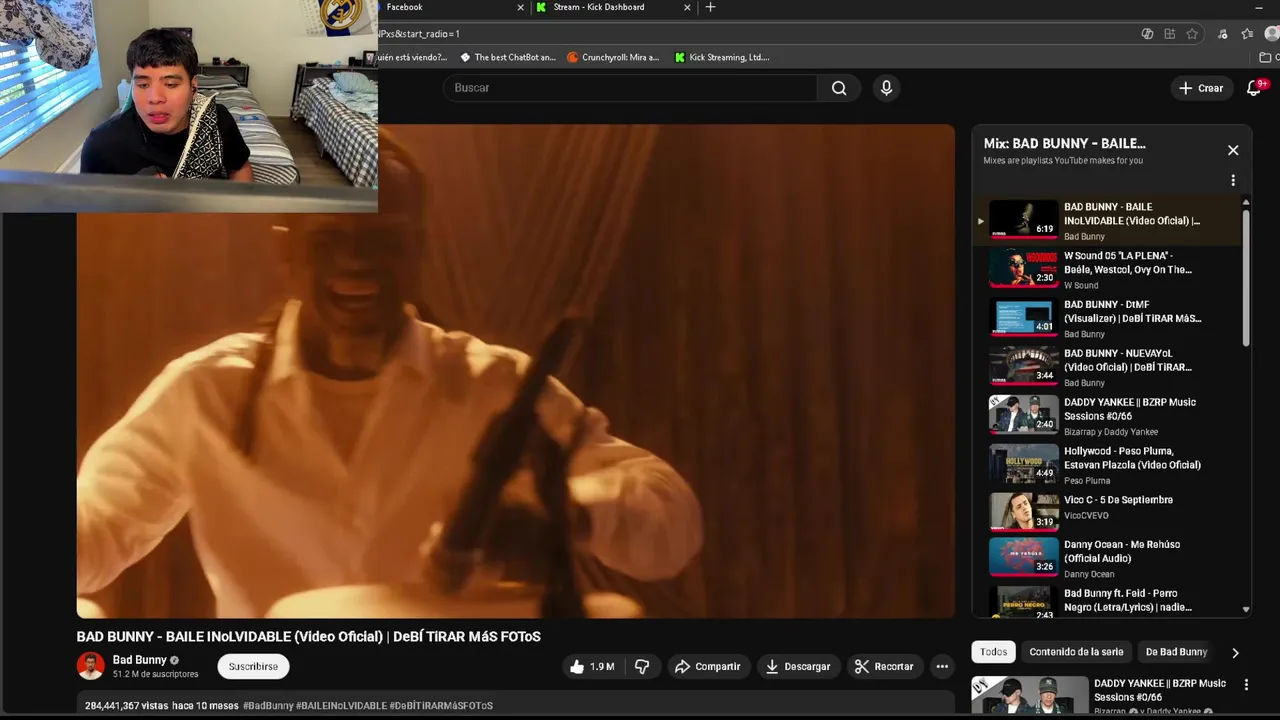Image resolution: width=1280 pixels, height=720 pixels.
Task: Open Kick Streaming bookmark
Action: pyautogui.click(x=722, y=57)
